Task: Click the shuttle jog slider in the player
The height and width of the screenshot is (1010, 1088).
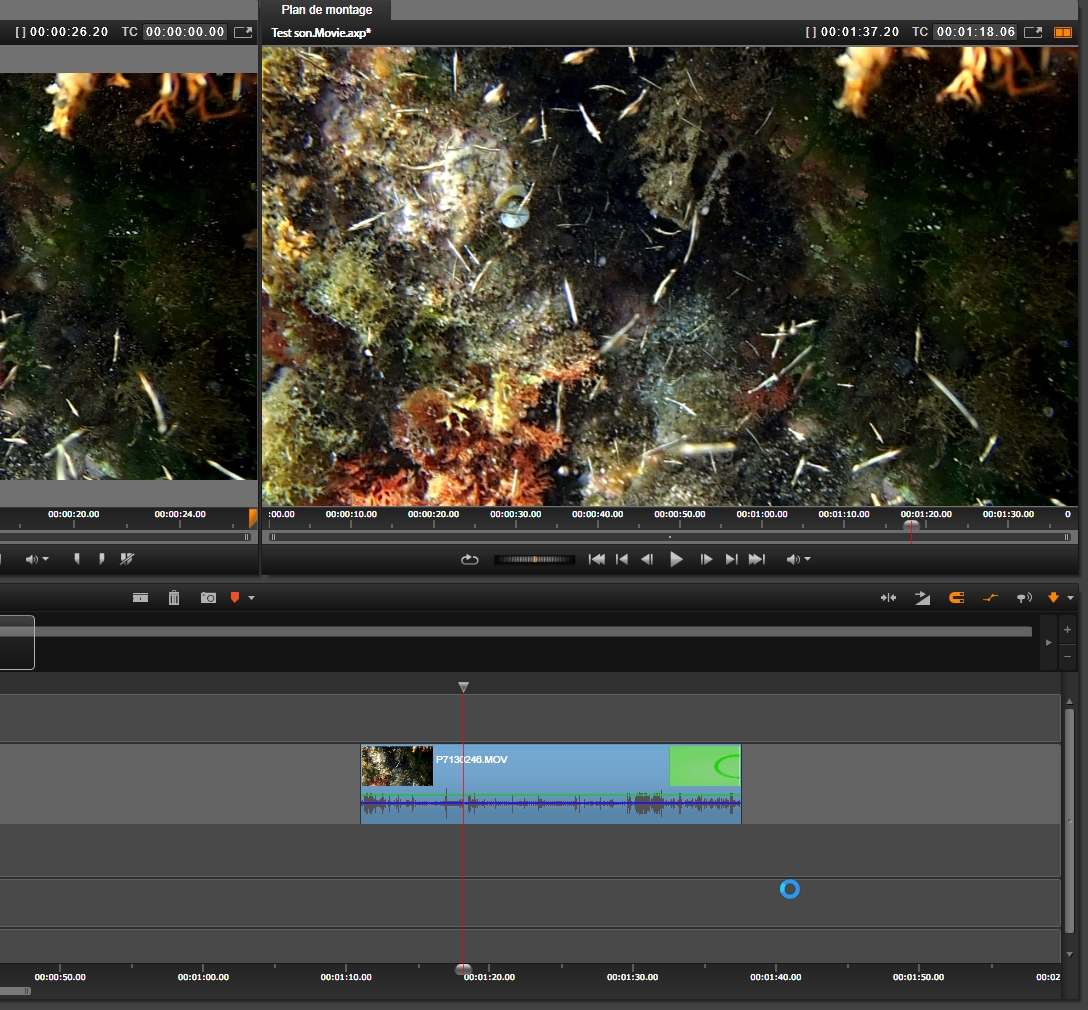Action: (534, 560)
